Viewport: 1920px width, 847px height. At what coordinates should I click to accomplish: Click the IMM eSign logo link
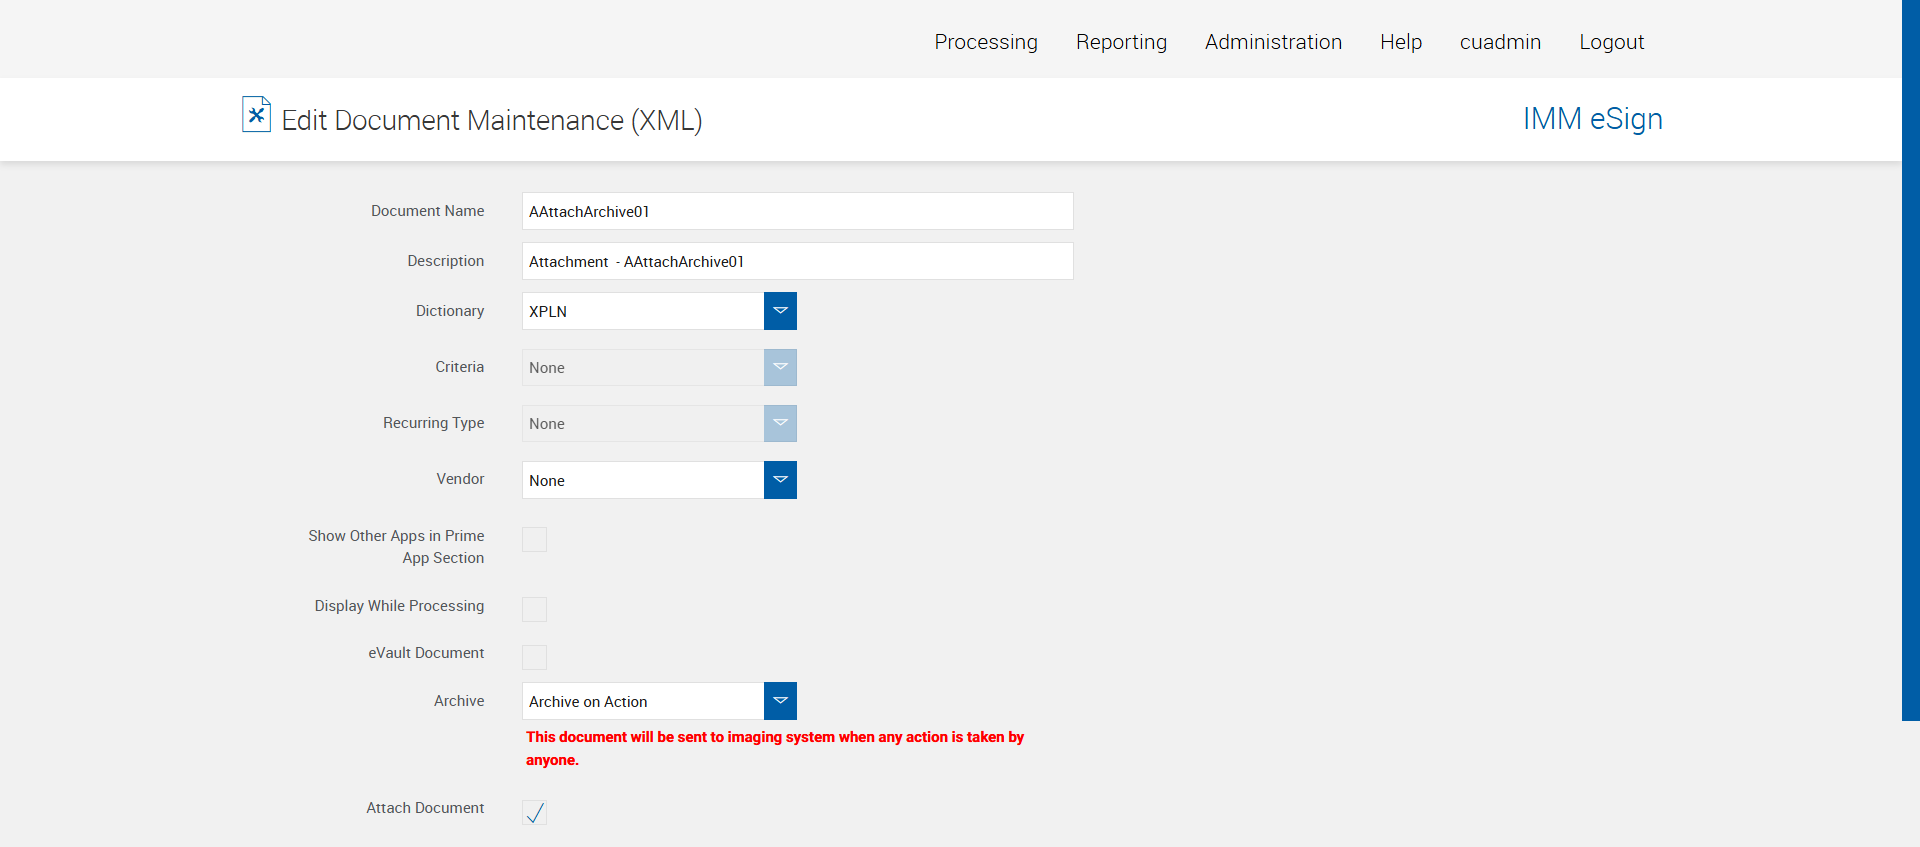1592,119
